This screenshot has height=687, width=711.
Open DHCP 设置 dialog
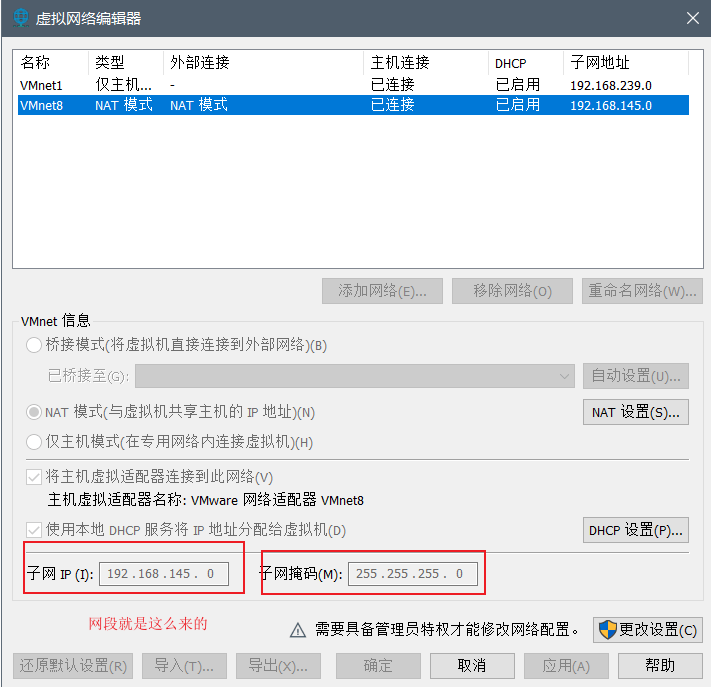(x=635, y=529)
